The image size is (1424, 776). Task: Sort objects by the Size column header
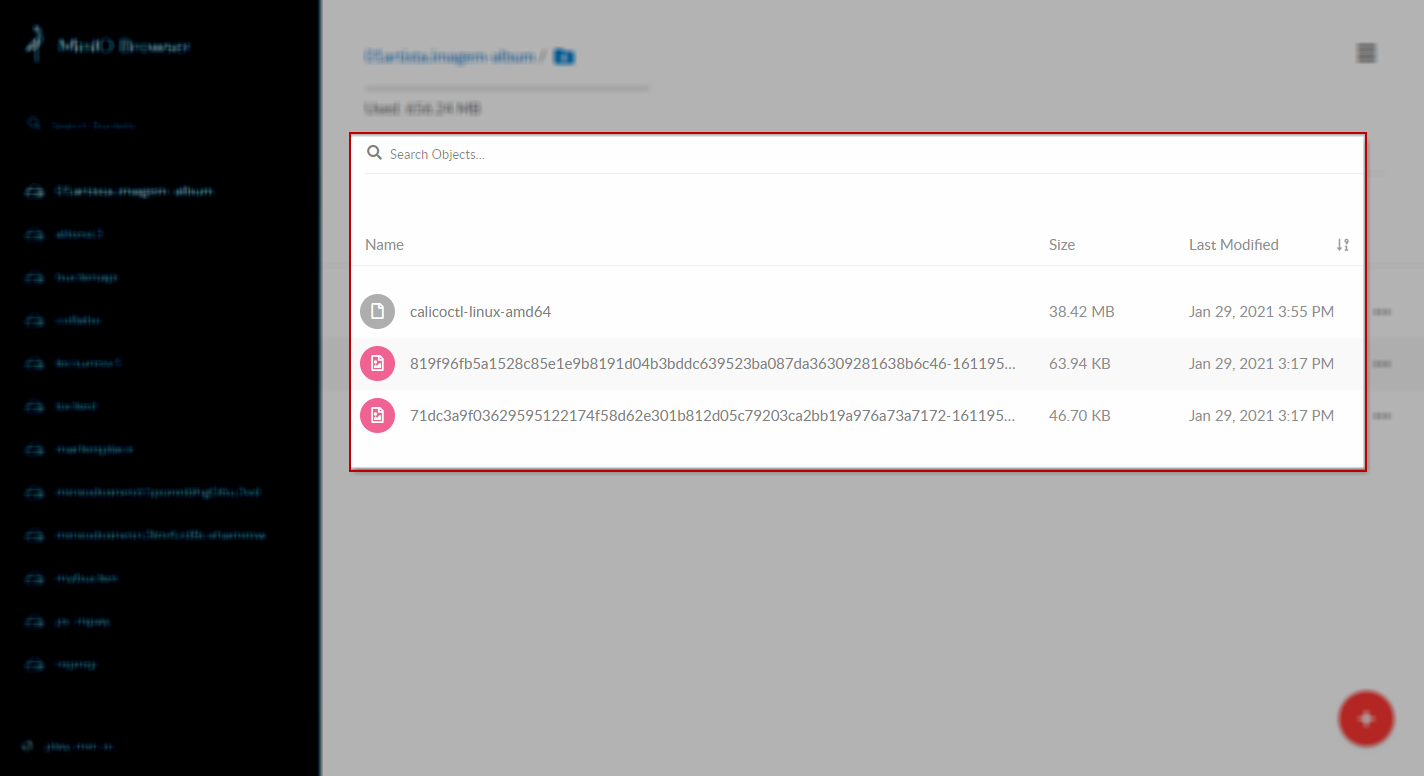click(x=1062, y=245)
